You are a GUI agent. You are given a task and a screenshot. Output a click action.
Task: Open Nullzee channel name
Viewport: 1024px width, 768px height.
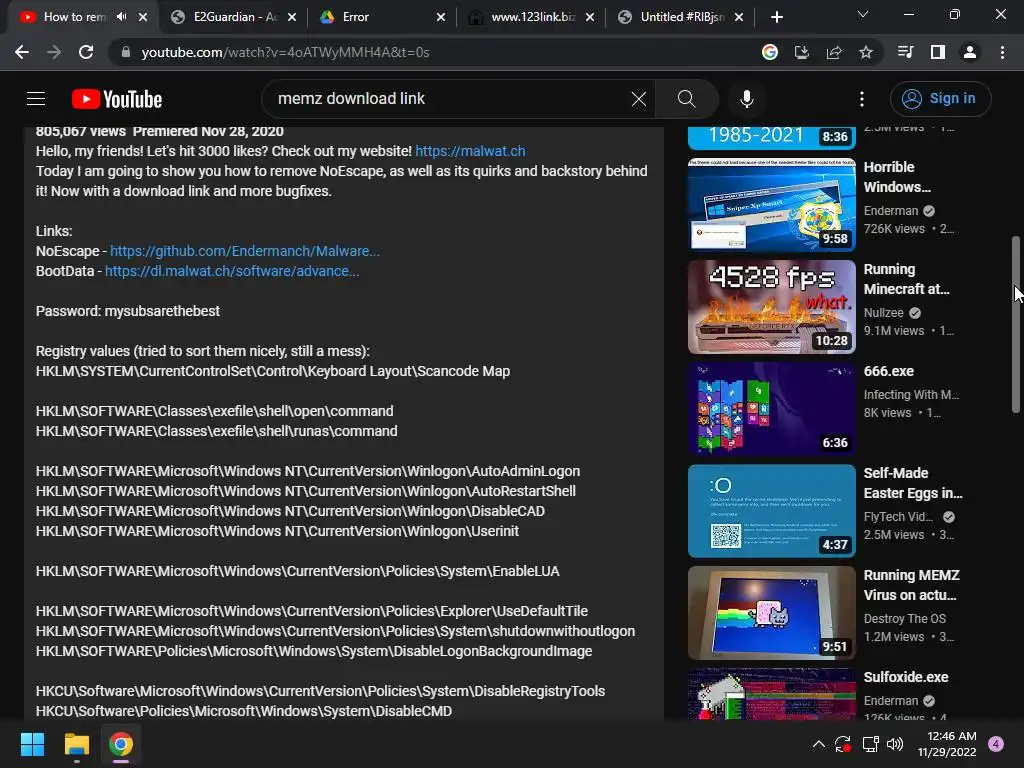(884, 313)
